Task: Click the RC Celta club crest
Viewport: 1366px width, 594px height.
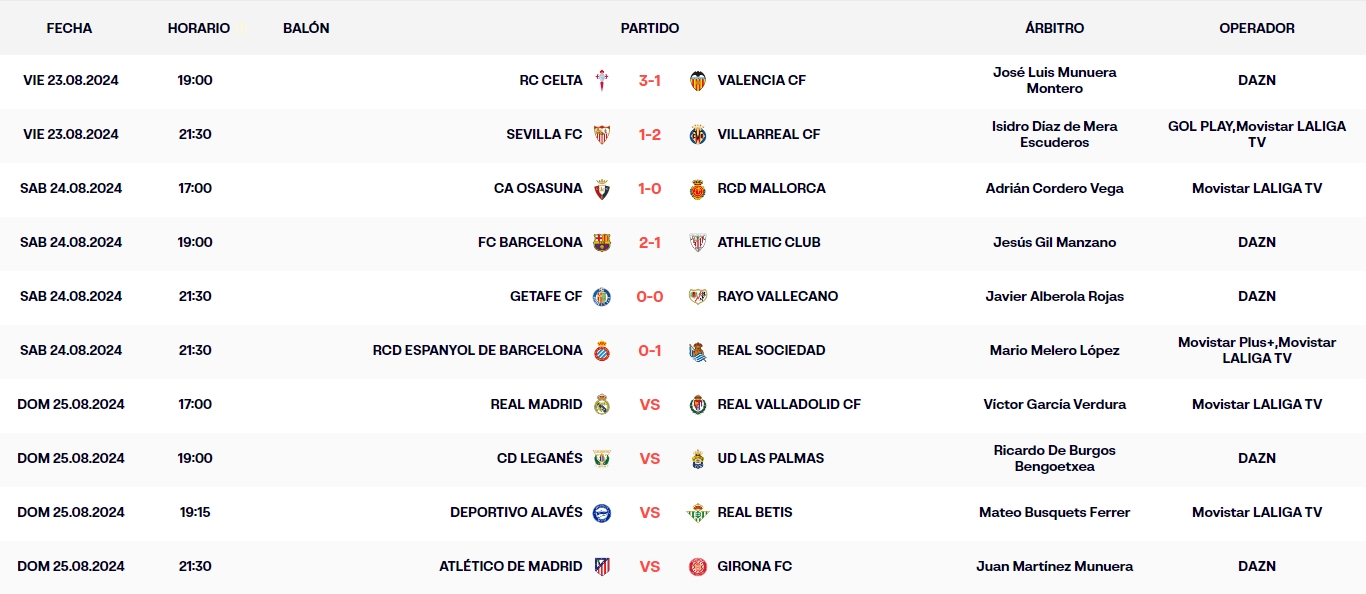Action: click(600, 80)
